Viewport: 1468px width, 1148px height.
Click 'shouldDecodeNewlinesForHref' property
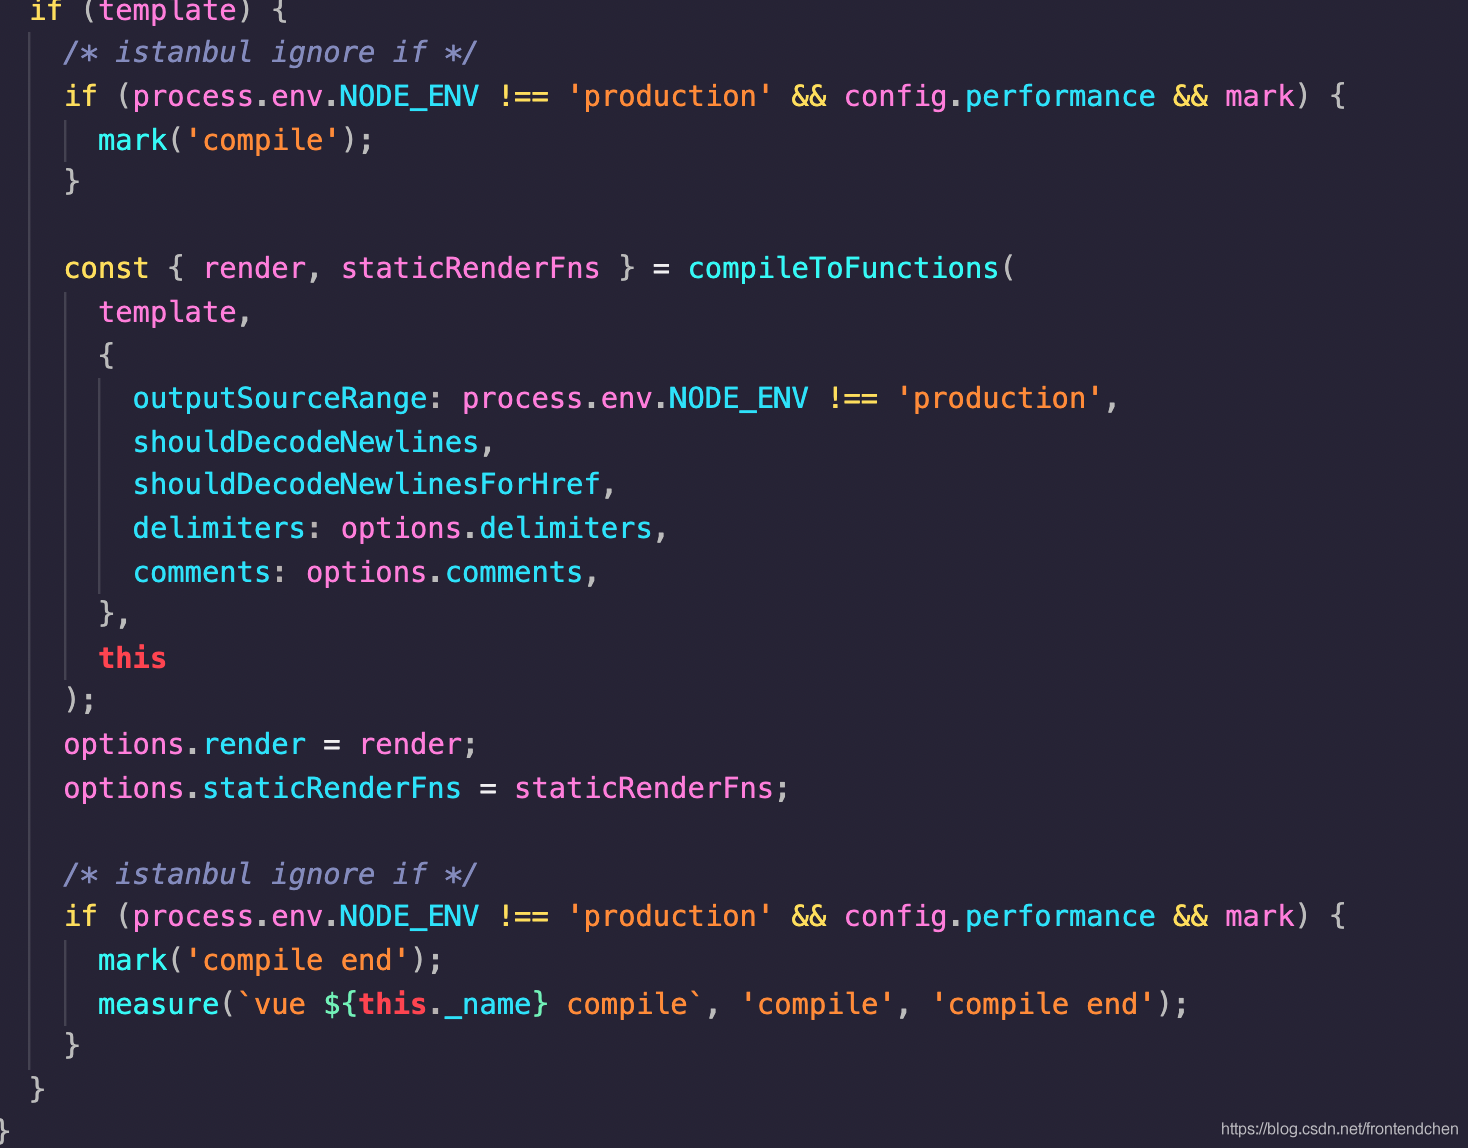(366, 484)
